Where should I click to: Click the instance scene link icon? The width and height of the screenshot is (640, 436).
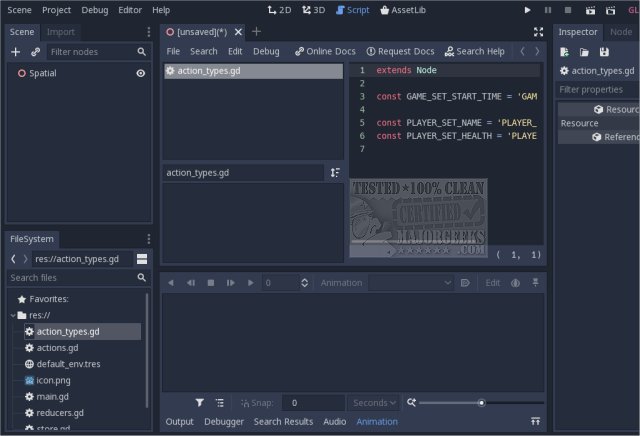coord(36,51)
